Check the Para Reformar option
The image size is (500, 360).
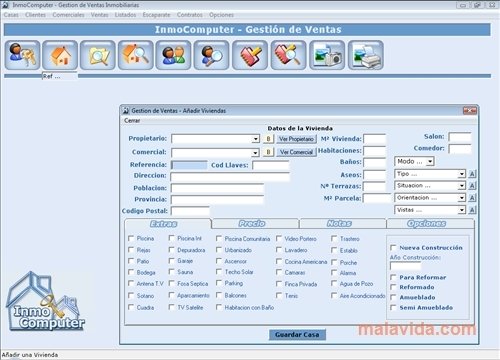pyautogui.click(x=393, y=277)
